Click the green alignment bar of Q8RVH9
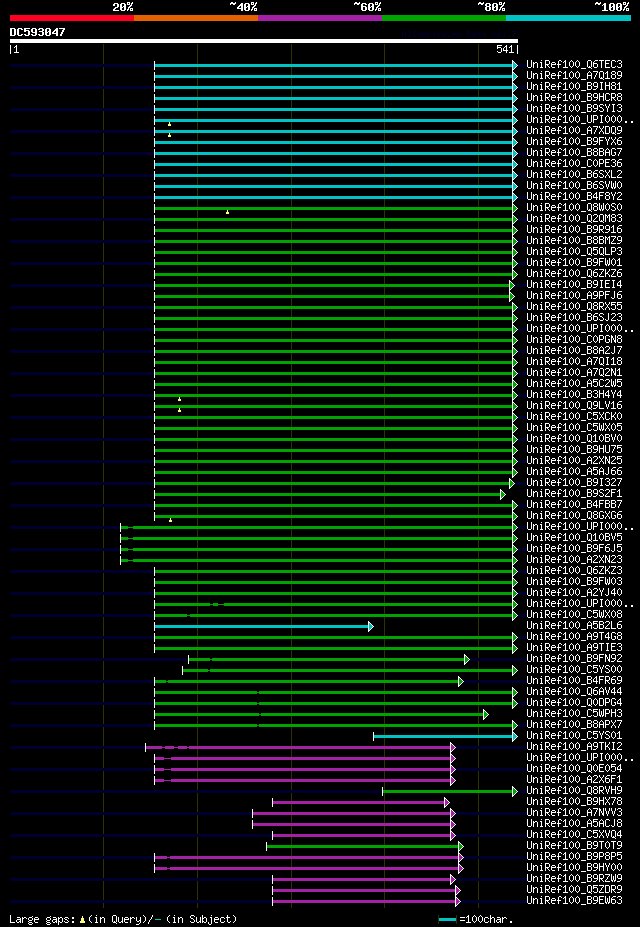The height and width of the screenshot is (927, 640). click(450, 792)
